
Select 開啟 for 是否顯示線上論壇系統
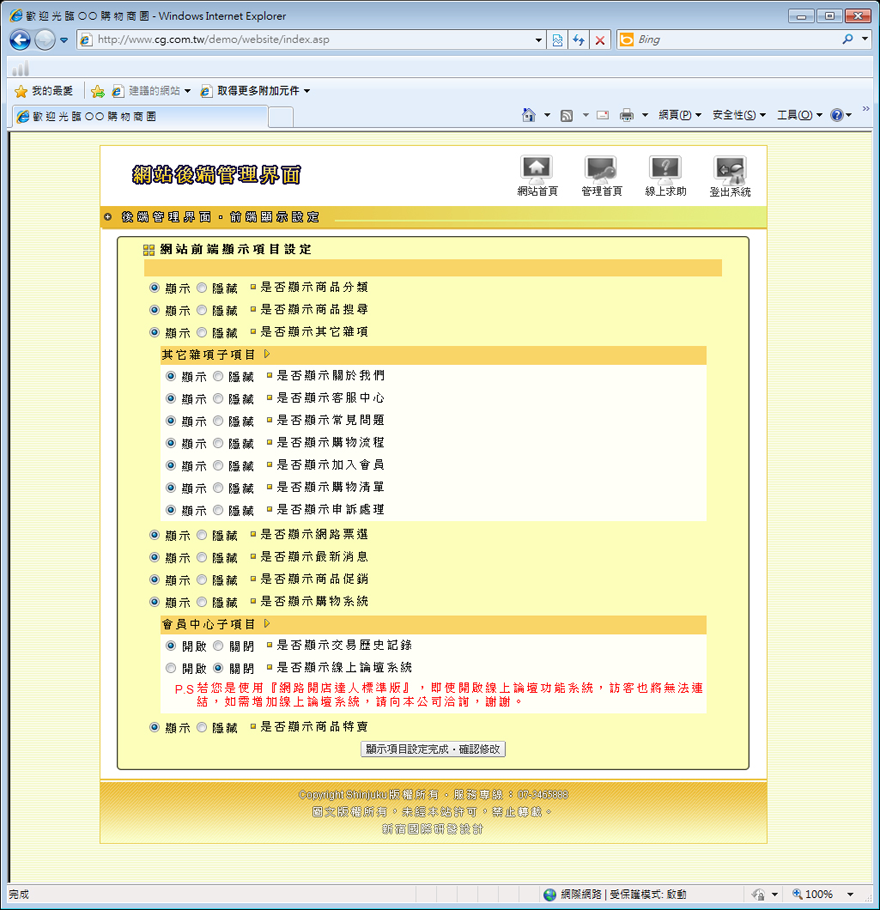coord(171,668)
